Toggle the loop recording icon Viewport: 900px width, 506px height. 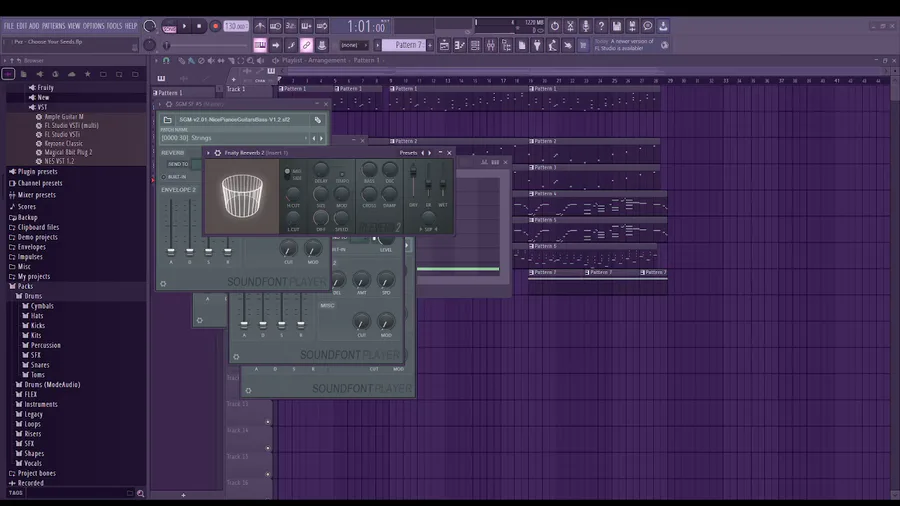(x=322, y=26)
